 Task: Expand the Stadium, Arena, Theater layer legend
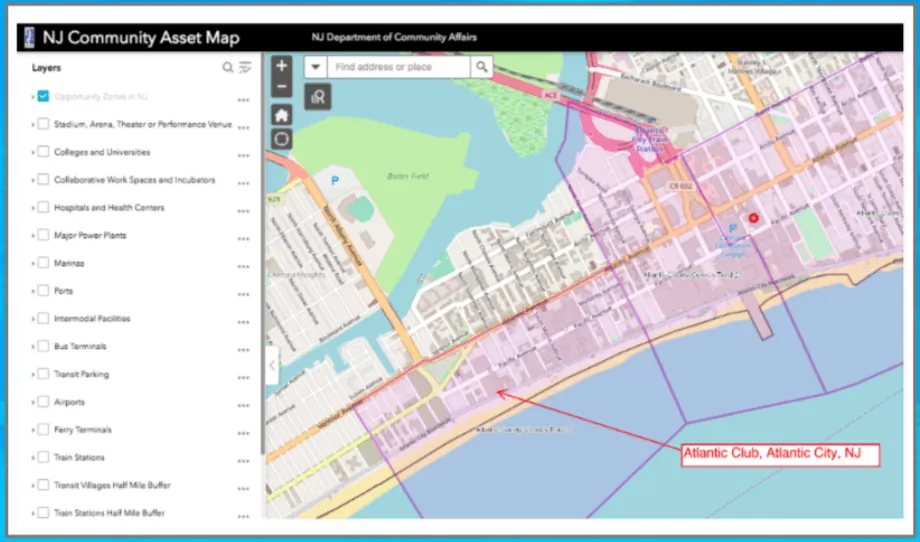(32, 124)
